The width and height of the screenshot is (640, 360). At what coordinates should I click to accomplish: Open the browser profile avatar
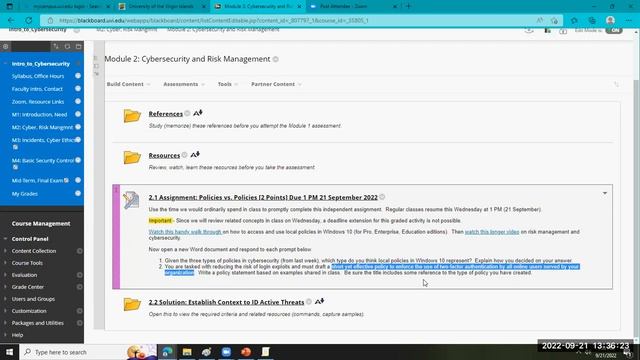pyautogui.click(x=611, y=20)
